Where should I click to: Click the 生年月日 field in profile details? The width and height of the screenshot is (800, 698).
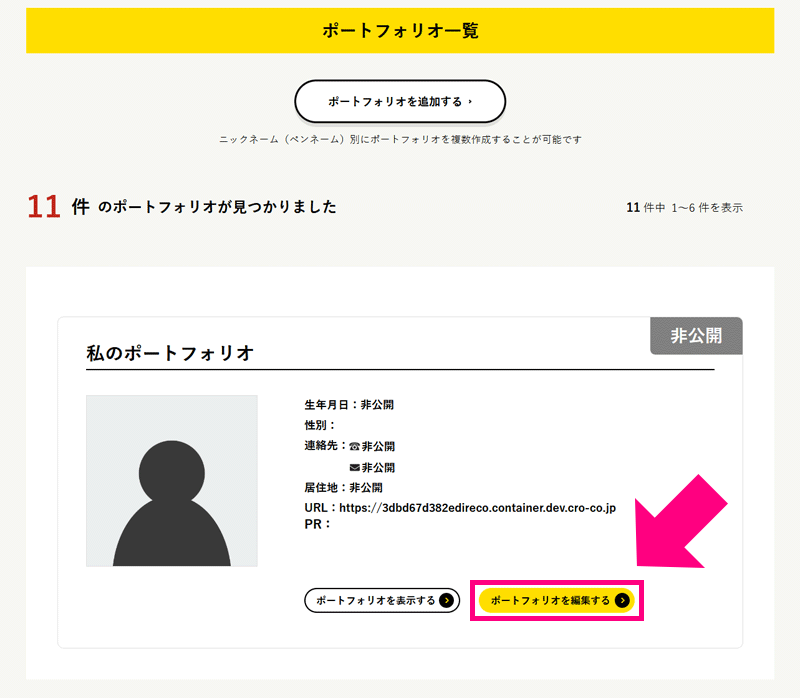point(349,405)
